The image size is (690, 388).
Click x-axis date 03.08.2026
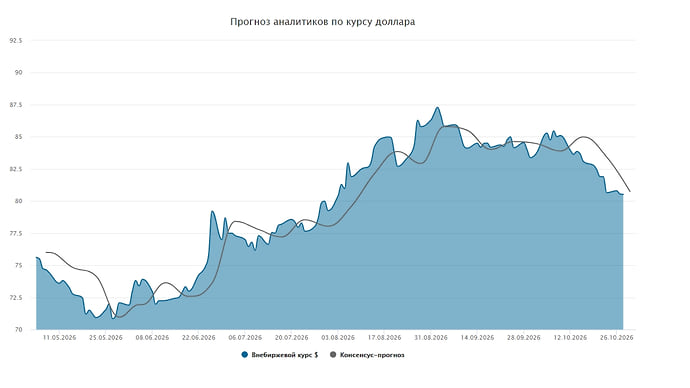tap(338, 338)
